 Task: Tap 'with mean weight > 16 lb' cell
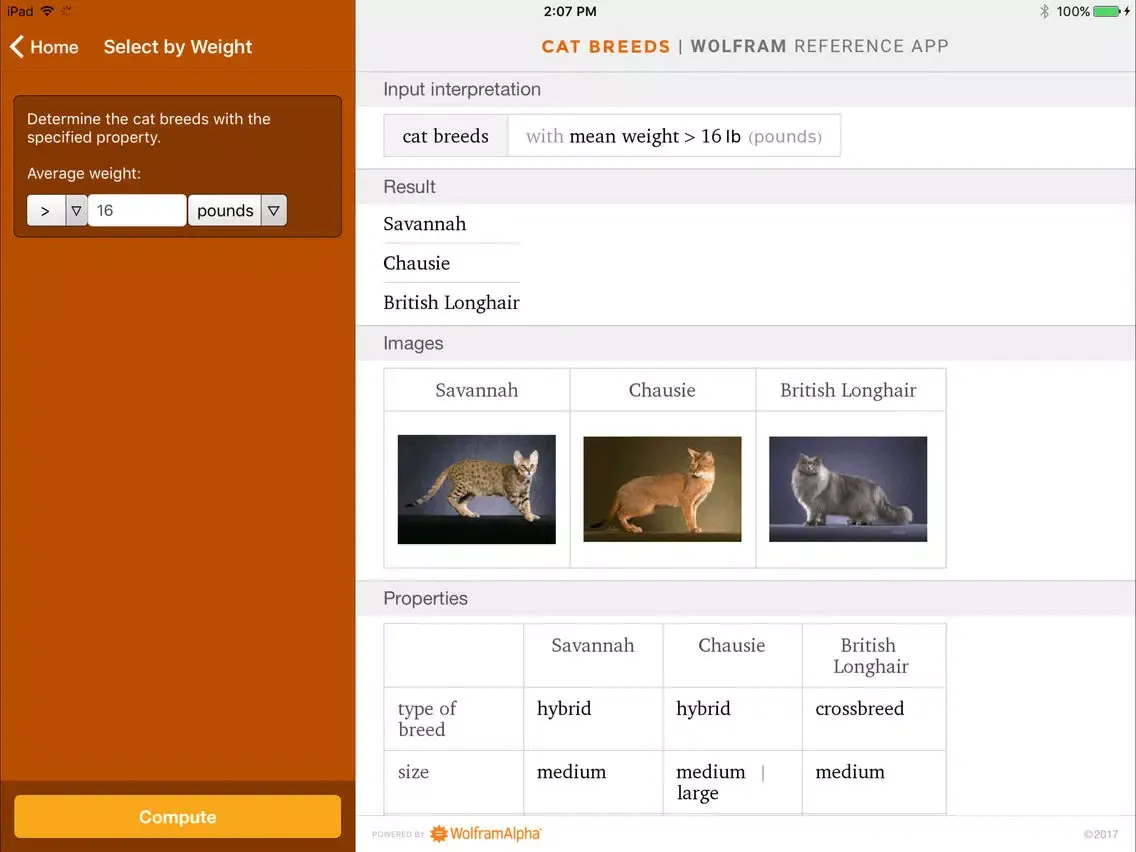tap(674, 136)
